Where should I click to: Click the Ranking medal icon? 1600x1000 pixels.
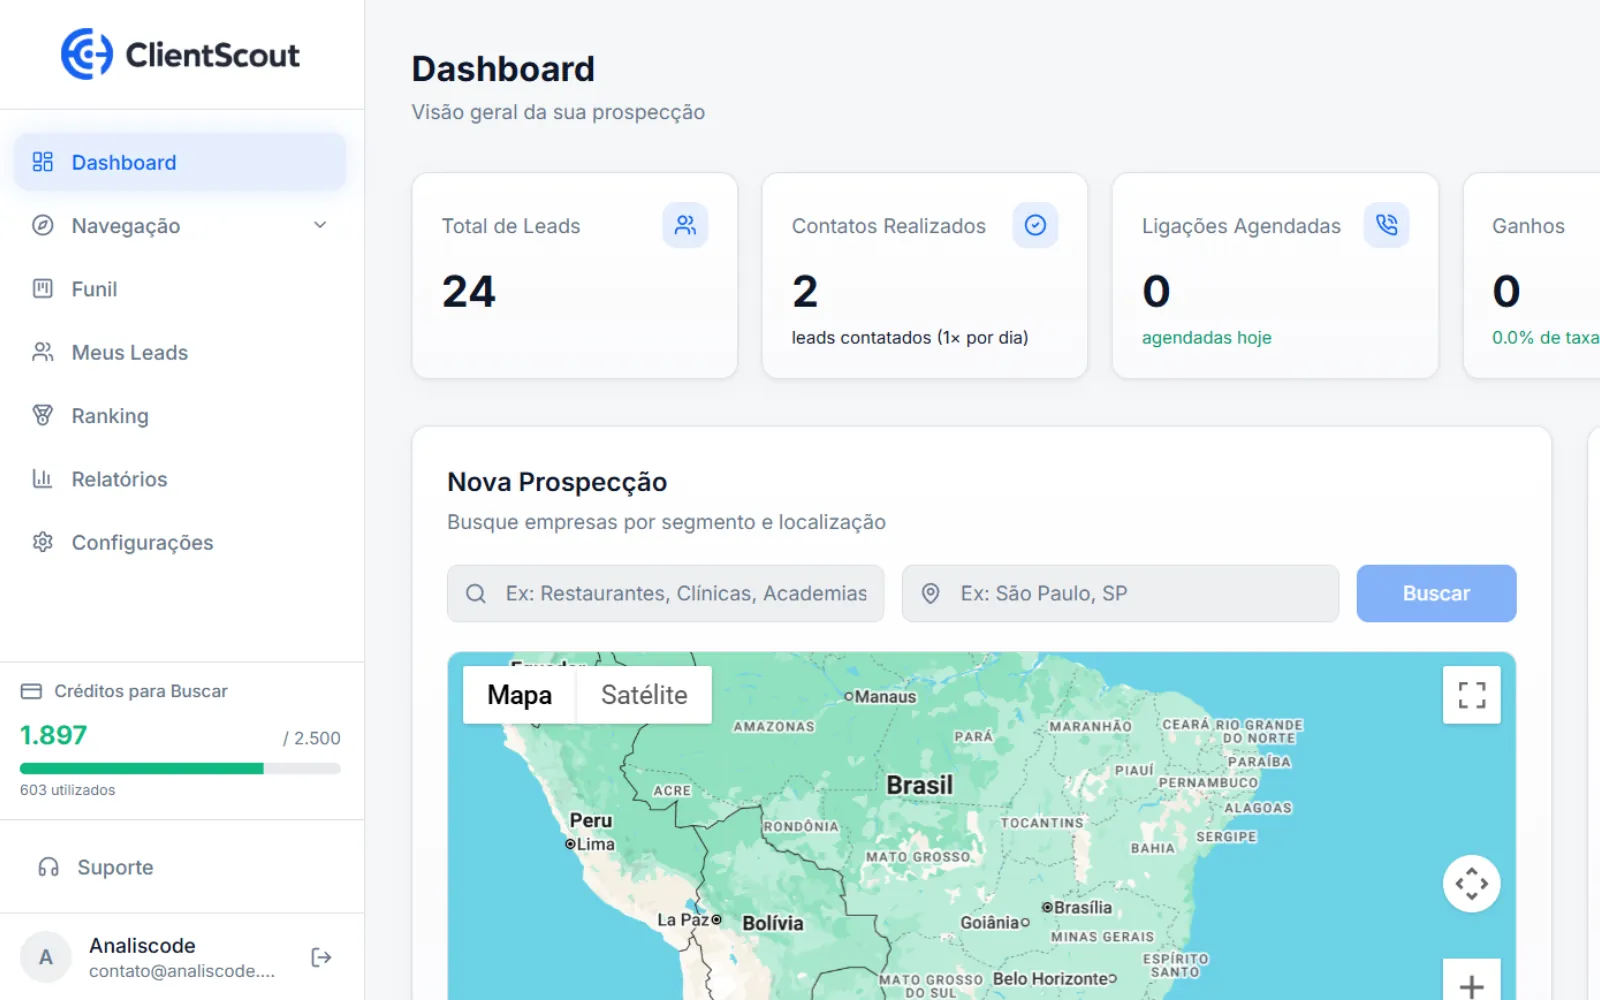tap(42, 415)
